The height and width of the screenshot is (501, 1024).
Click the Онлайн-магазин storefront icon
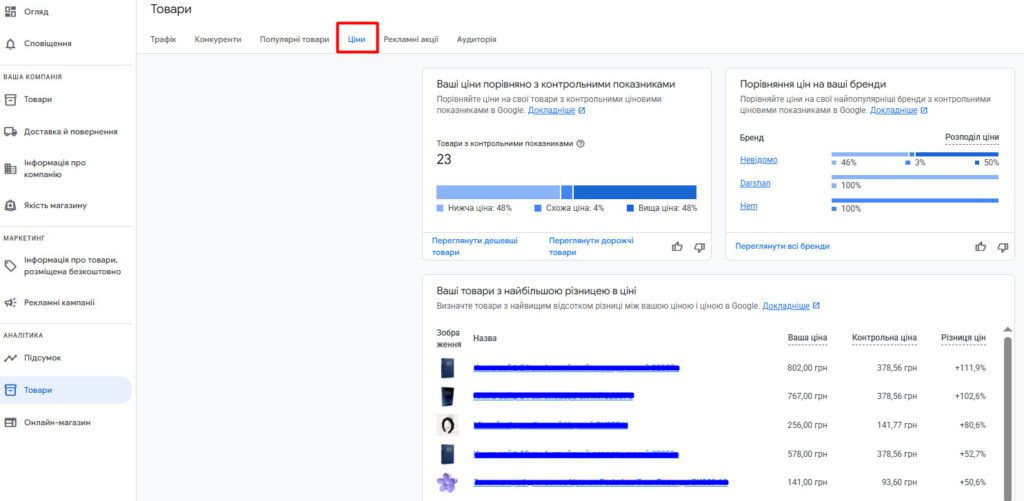tap(10, 423)
